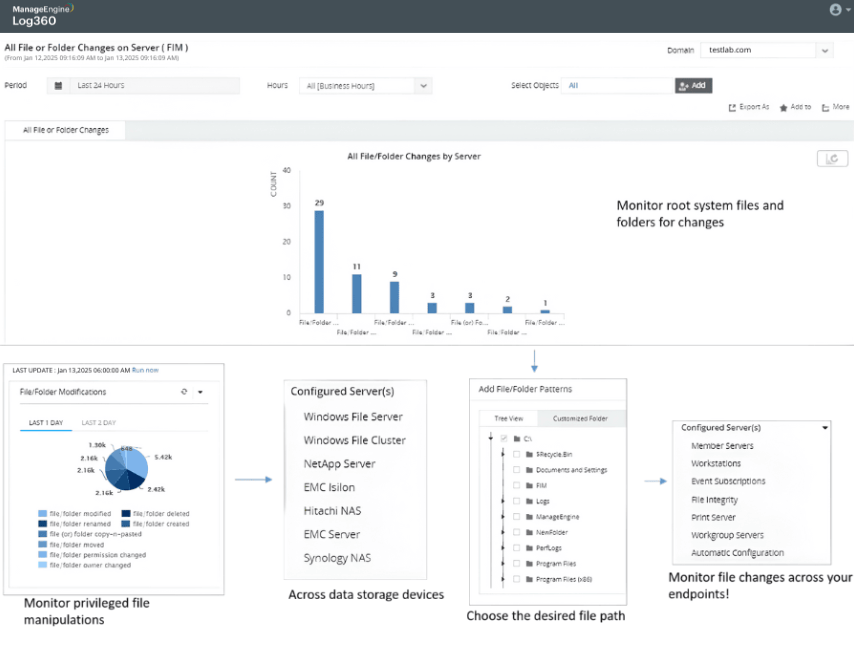The height and width of the screenshot is (656, 854).
Task: Click the calendar icon beside Period
Action: (x=58, y=86)
